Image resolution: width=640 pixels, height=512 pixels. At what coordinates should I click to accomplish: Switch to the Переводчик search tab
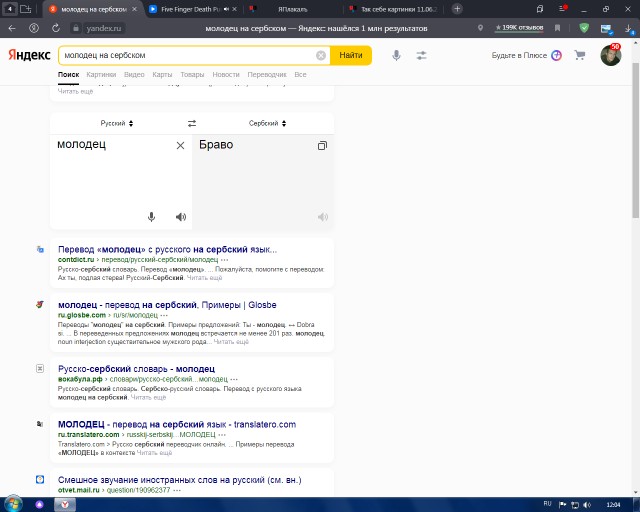[x=267, y=75]
